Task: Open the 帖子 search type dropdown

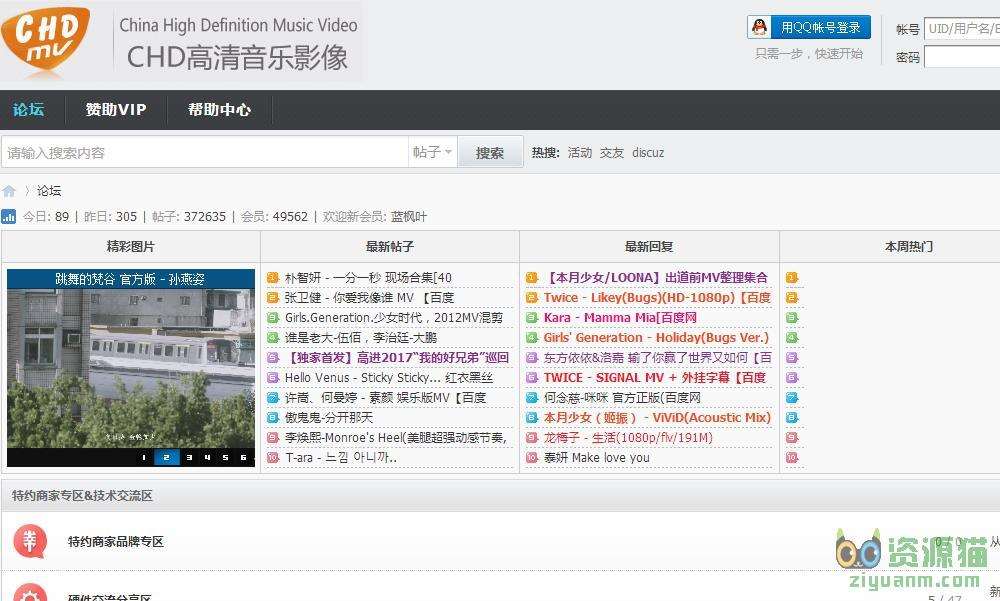Action: point(432,152)
